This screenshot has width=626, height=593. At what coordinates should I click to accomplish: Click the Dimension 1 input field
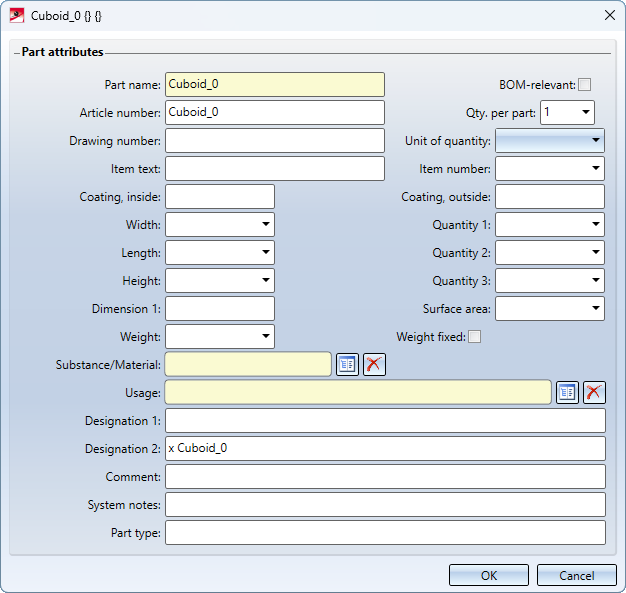[x=220, y=308]
